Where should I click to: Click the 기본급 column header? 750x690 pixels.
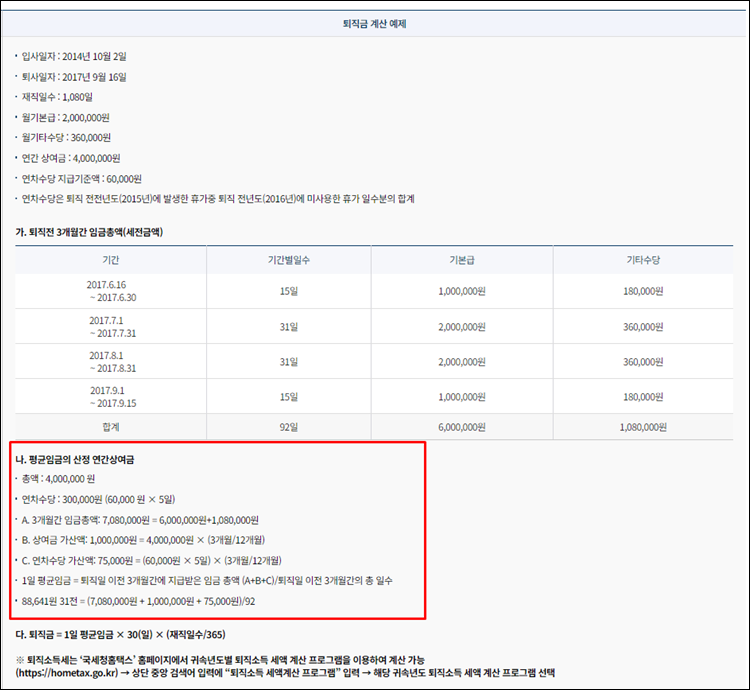[462, 260]
